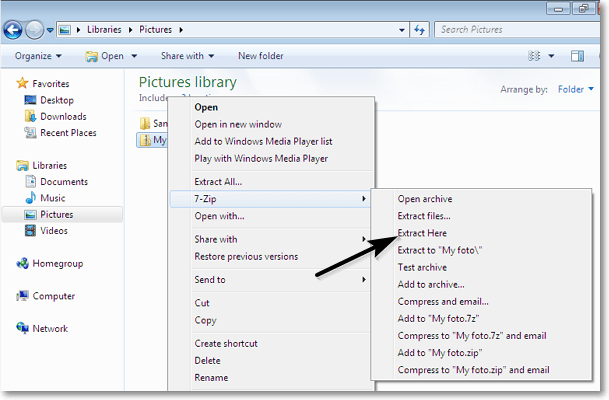Click the Videos filmstrip icon
Viewport: 609px width, 400px height.
30,231
